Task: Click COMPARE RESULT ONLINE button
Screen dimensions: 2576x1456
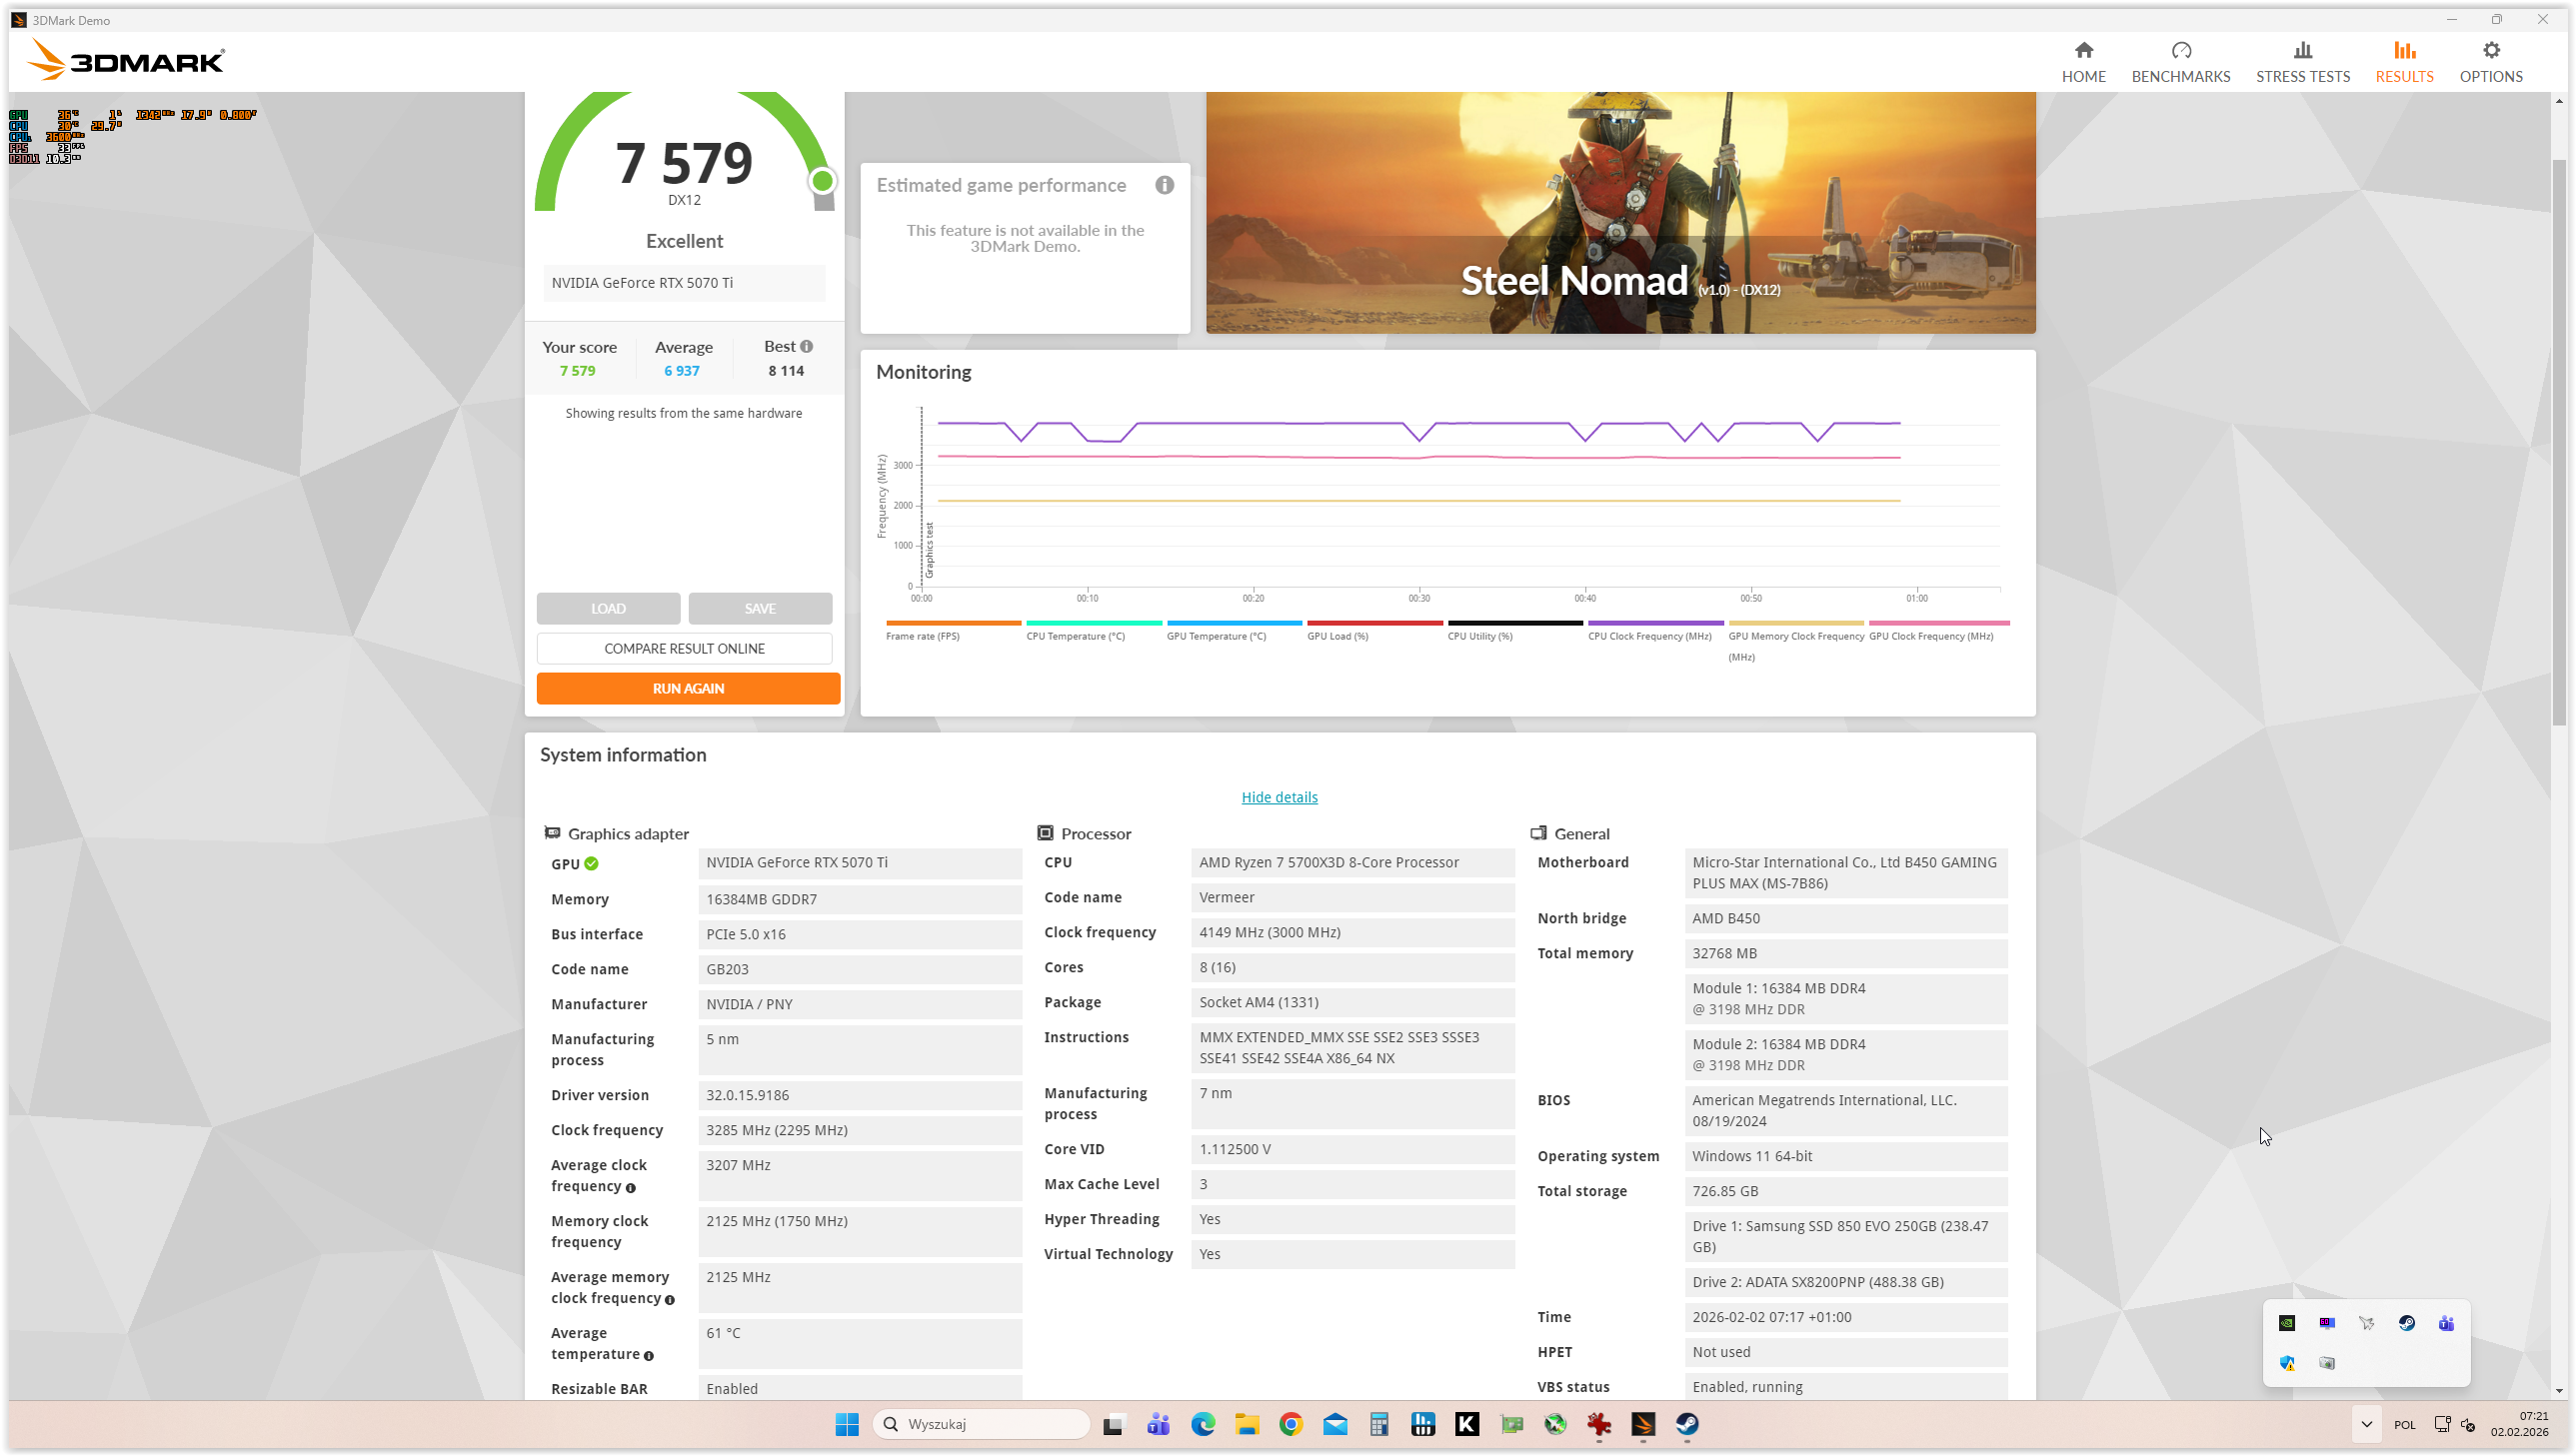Action: pos(684,648)
